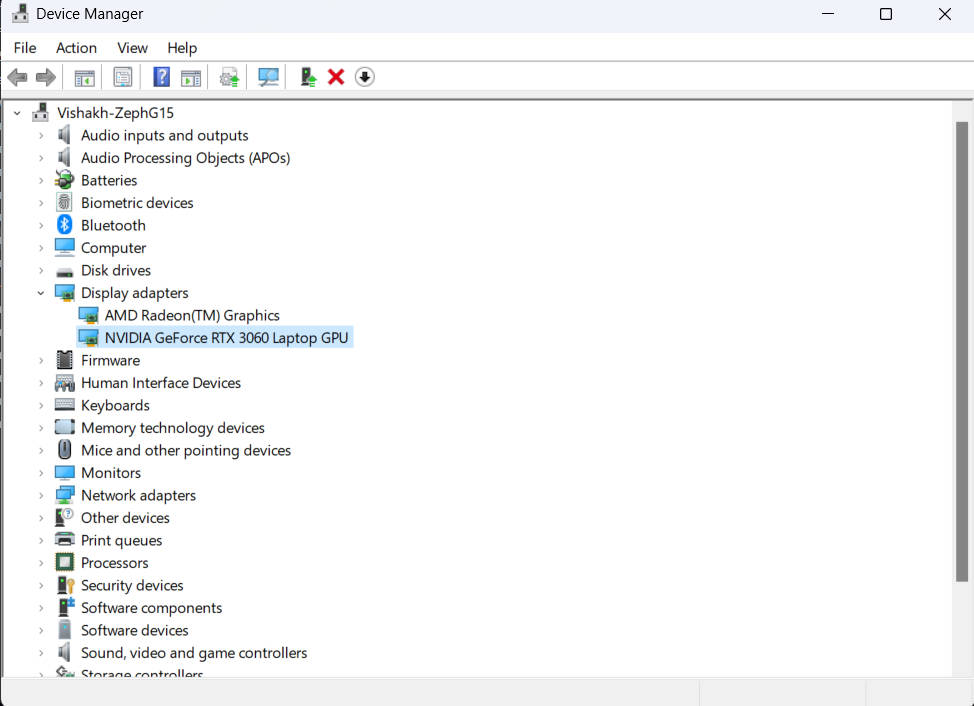This screenshot has height=706, width=974.
Task: Toggle the console tree pane
Action: 84,77
